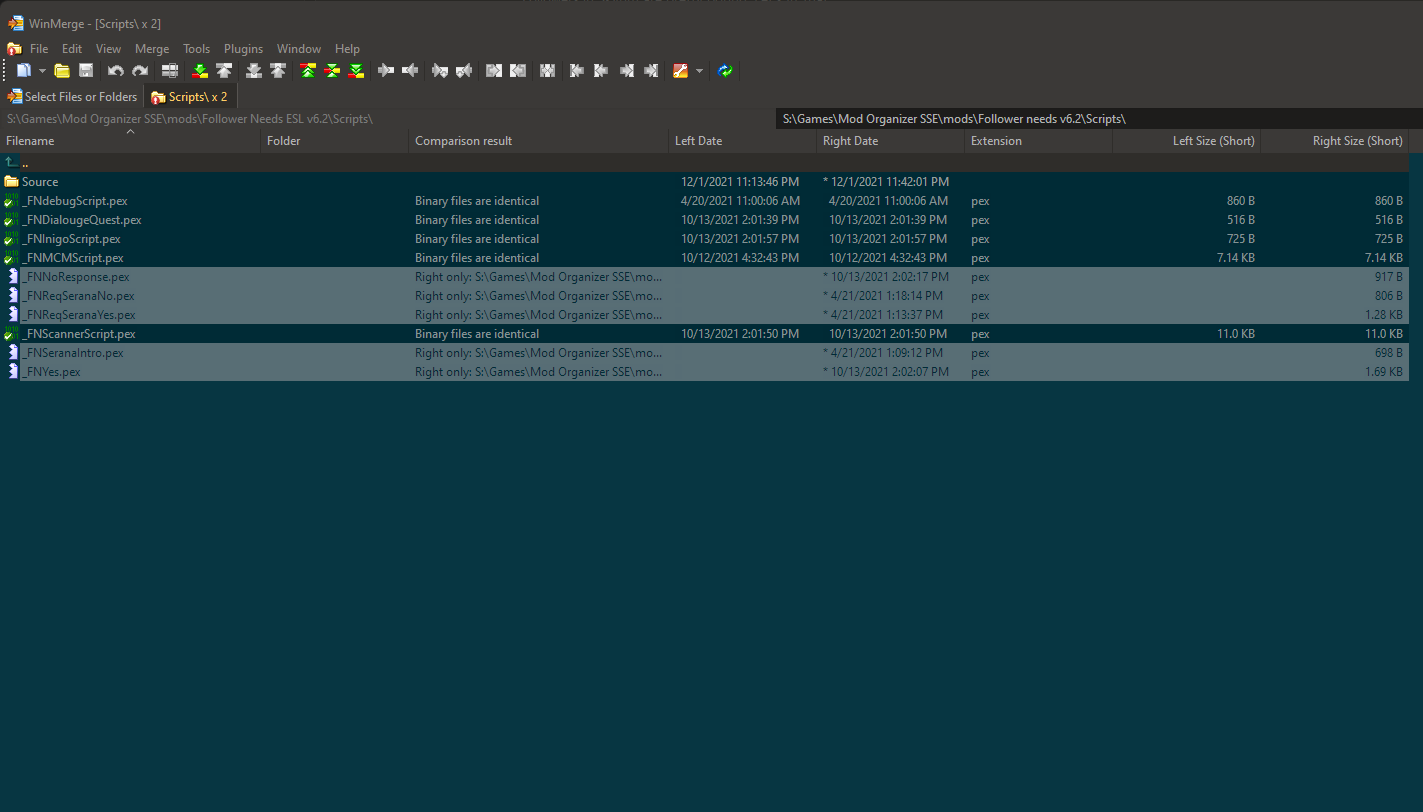The width and height of the screenshot is (1423, 812).
Task: Click right date 4/21/2021 1:09:12 PM
Action: coord(885,353)
